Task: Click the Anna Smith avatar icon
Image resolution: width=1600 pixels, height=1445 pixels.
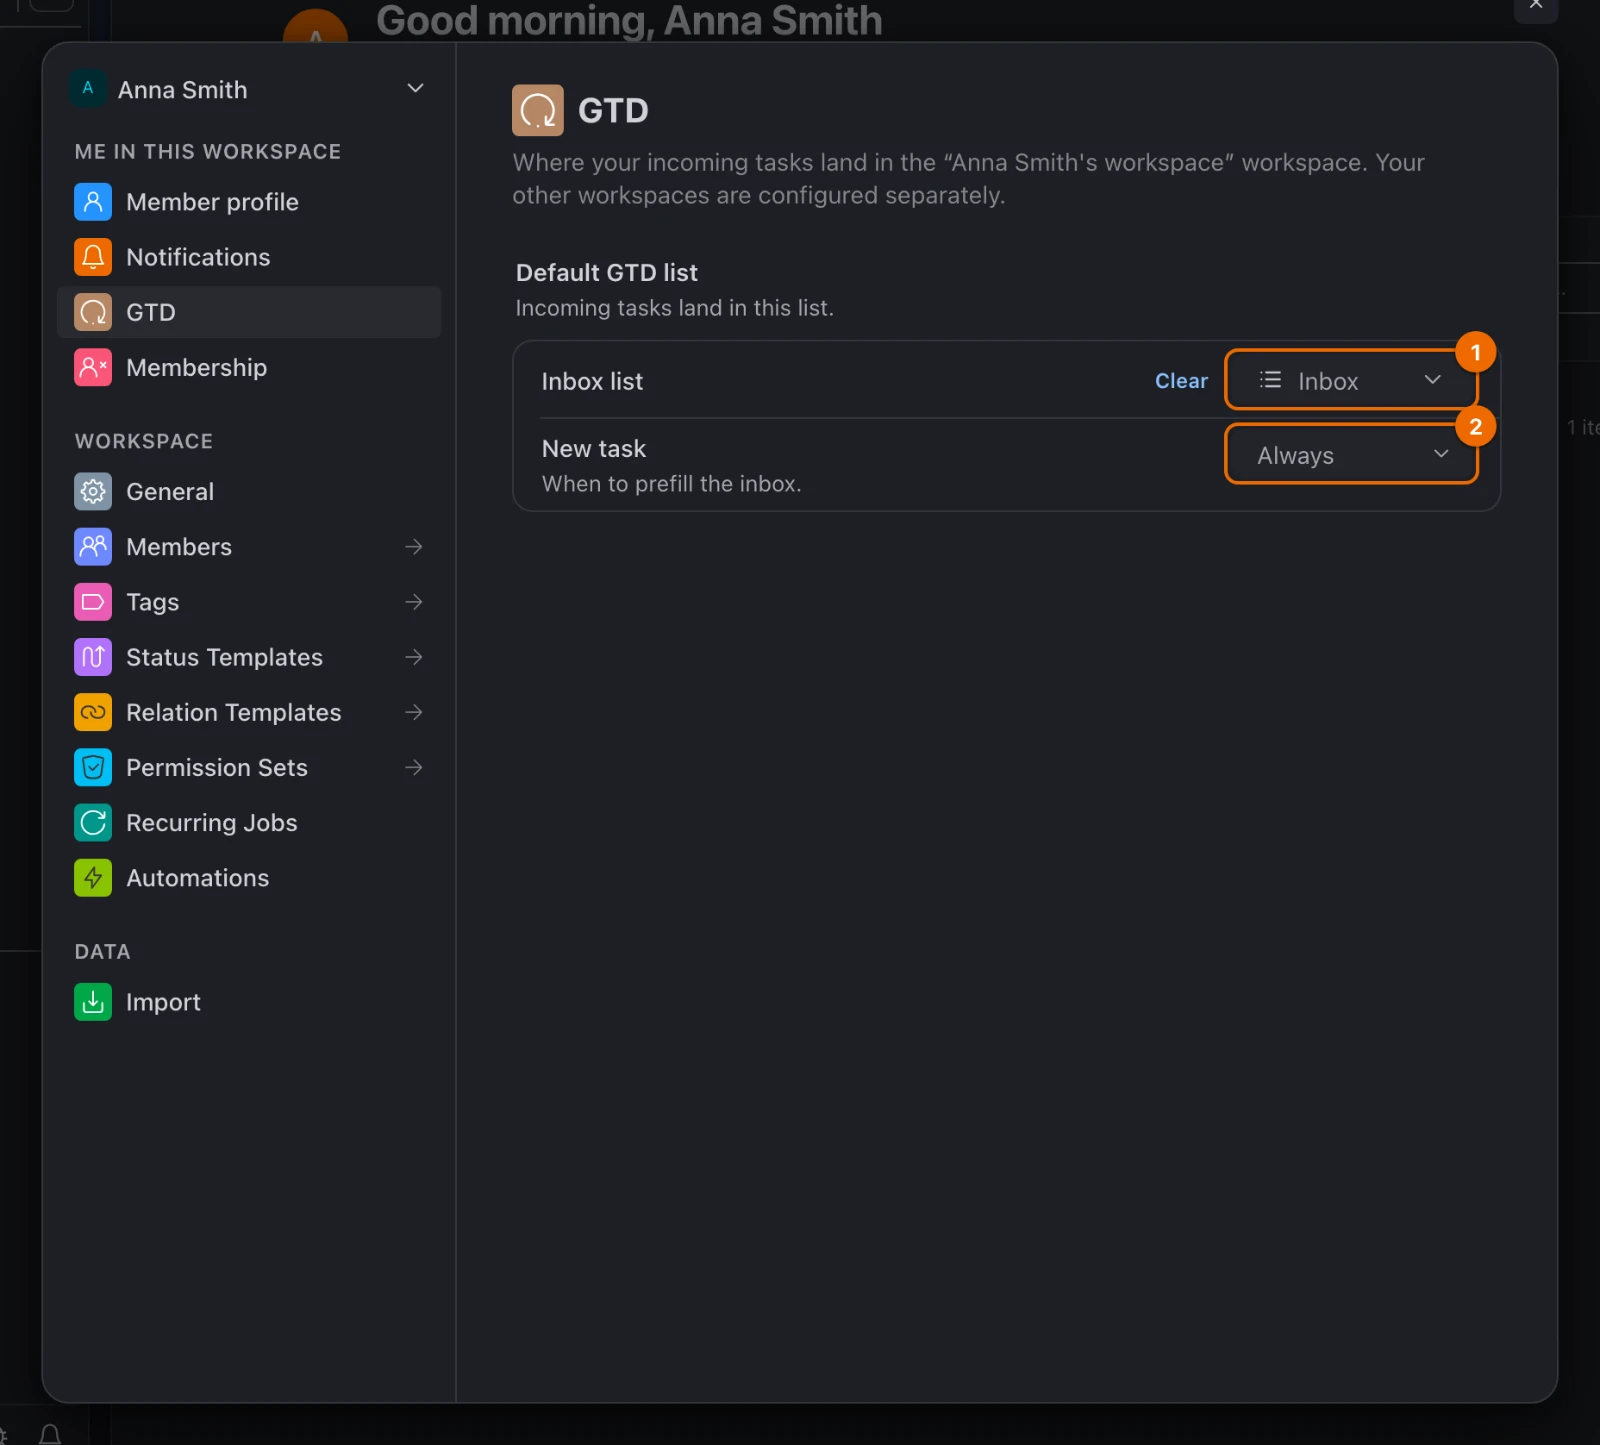Action: point(88,89)
